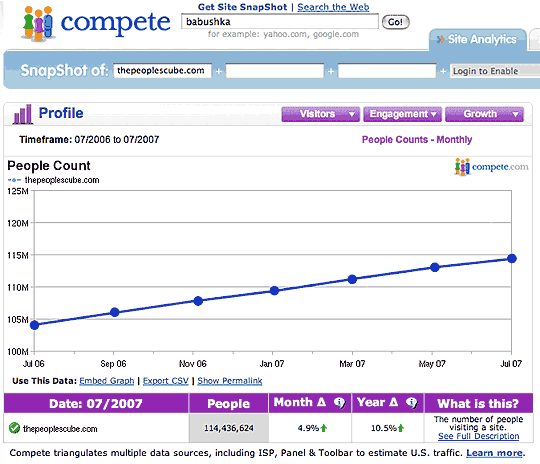Click the Learn more link
This screenshot has width=540, height=464.
[494, 453]
